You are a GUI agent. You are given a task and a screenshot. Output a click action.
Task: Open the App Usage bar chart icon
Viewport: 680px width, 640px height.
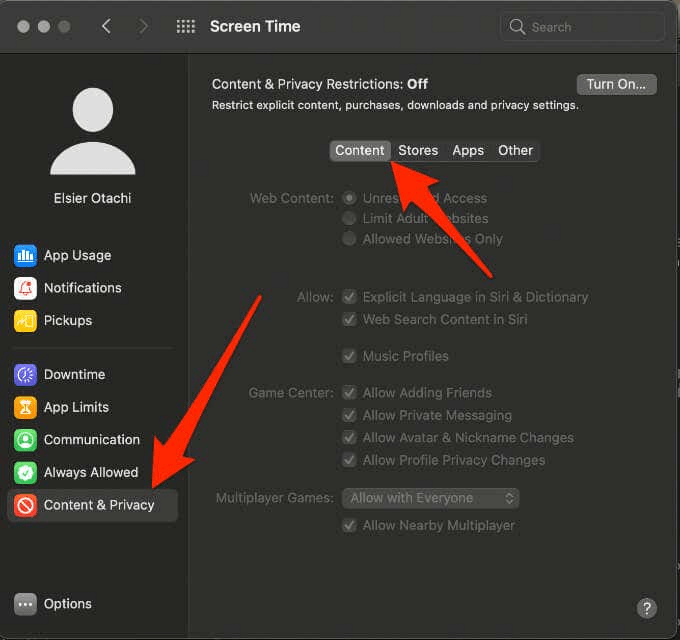25,255
